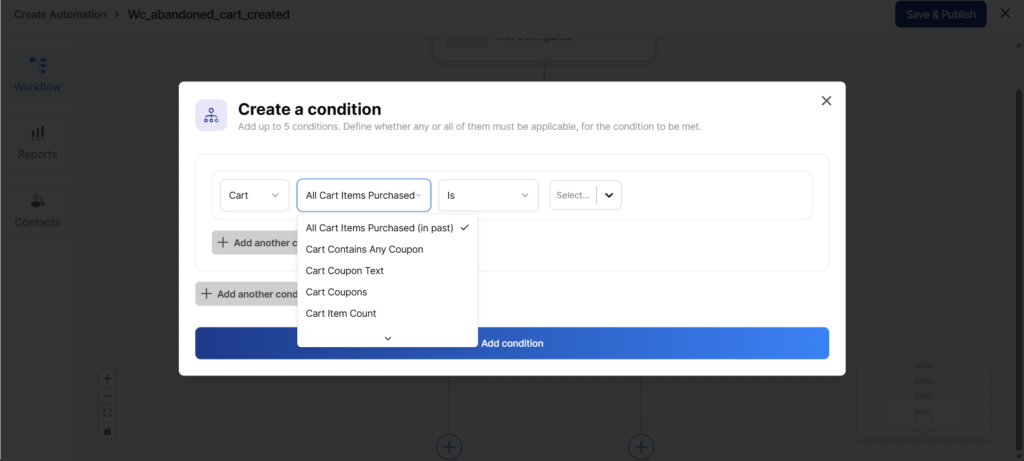Image resolution: width=1024 pixels, height=461 pixels.
Task: Toggle the canvas lock icon
Action: point(108,431)
